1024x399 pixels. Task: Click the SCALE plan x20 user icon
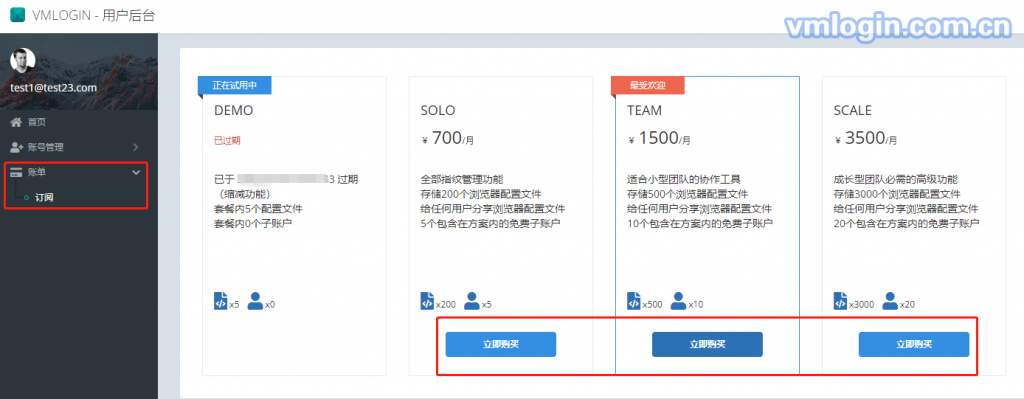click(x=890, y=301)
